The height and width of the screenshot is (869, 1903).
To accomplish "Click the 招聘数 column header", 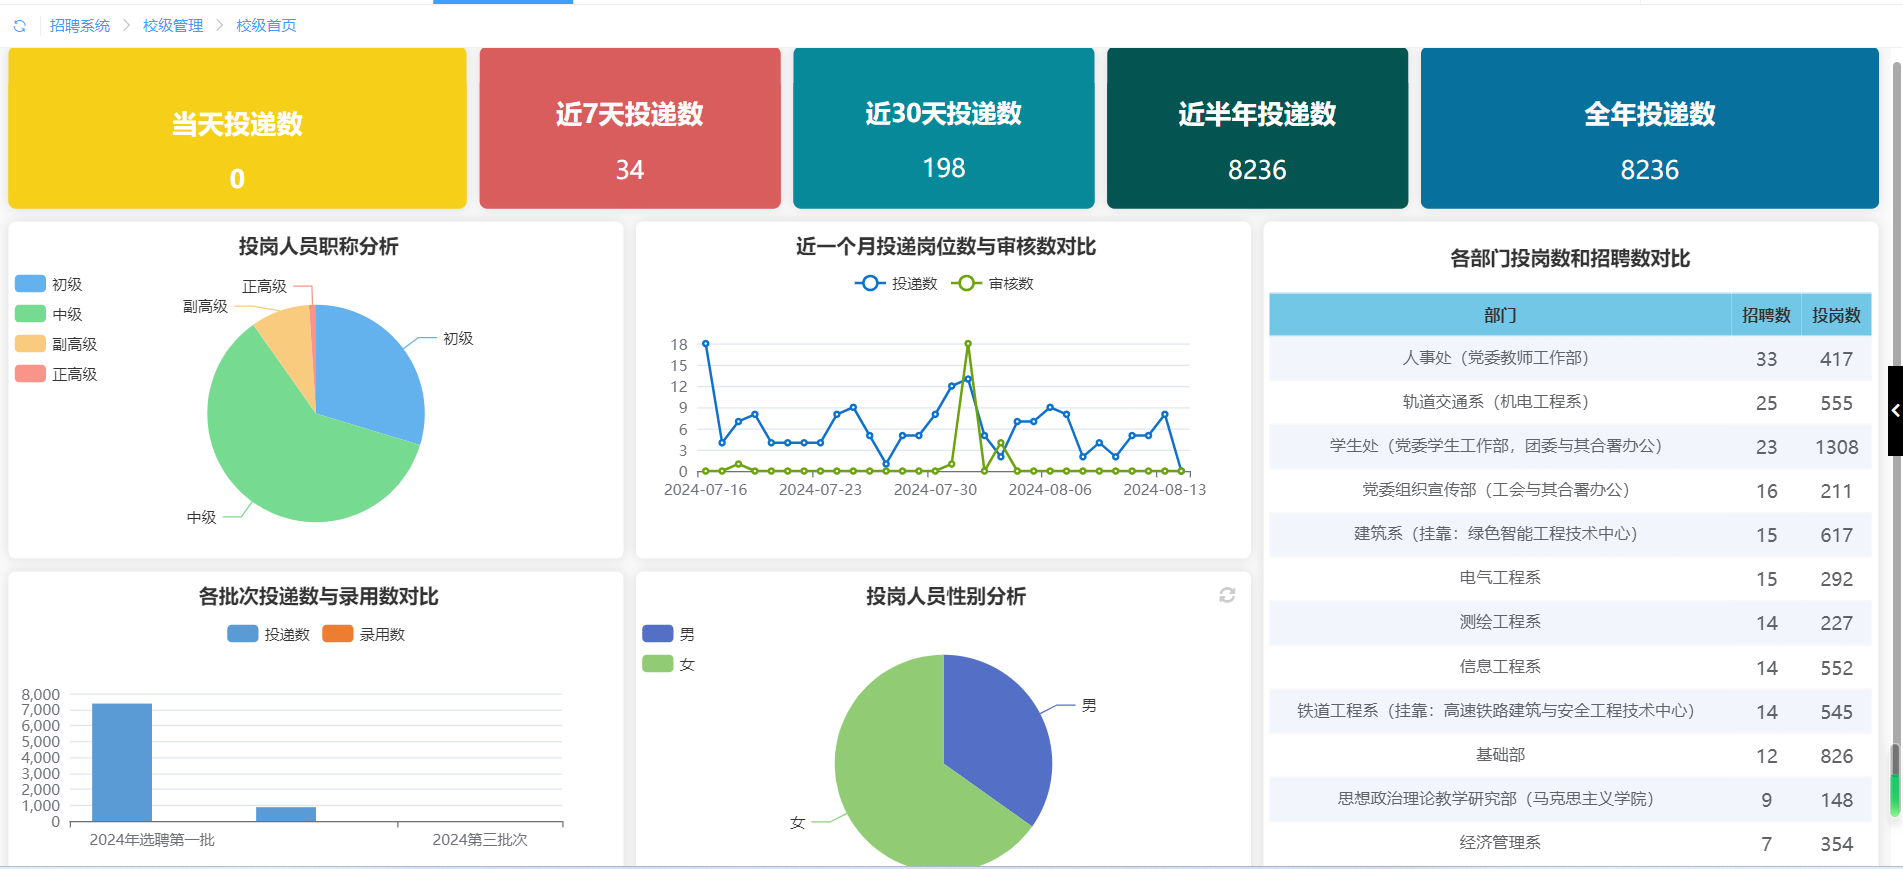I will pos(1766,315).
